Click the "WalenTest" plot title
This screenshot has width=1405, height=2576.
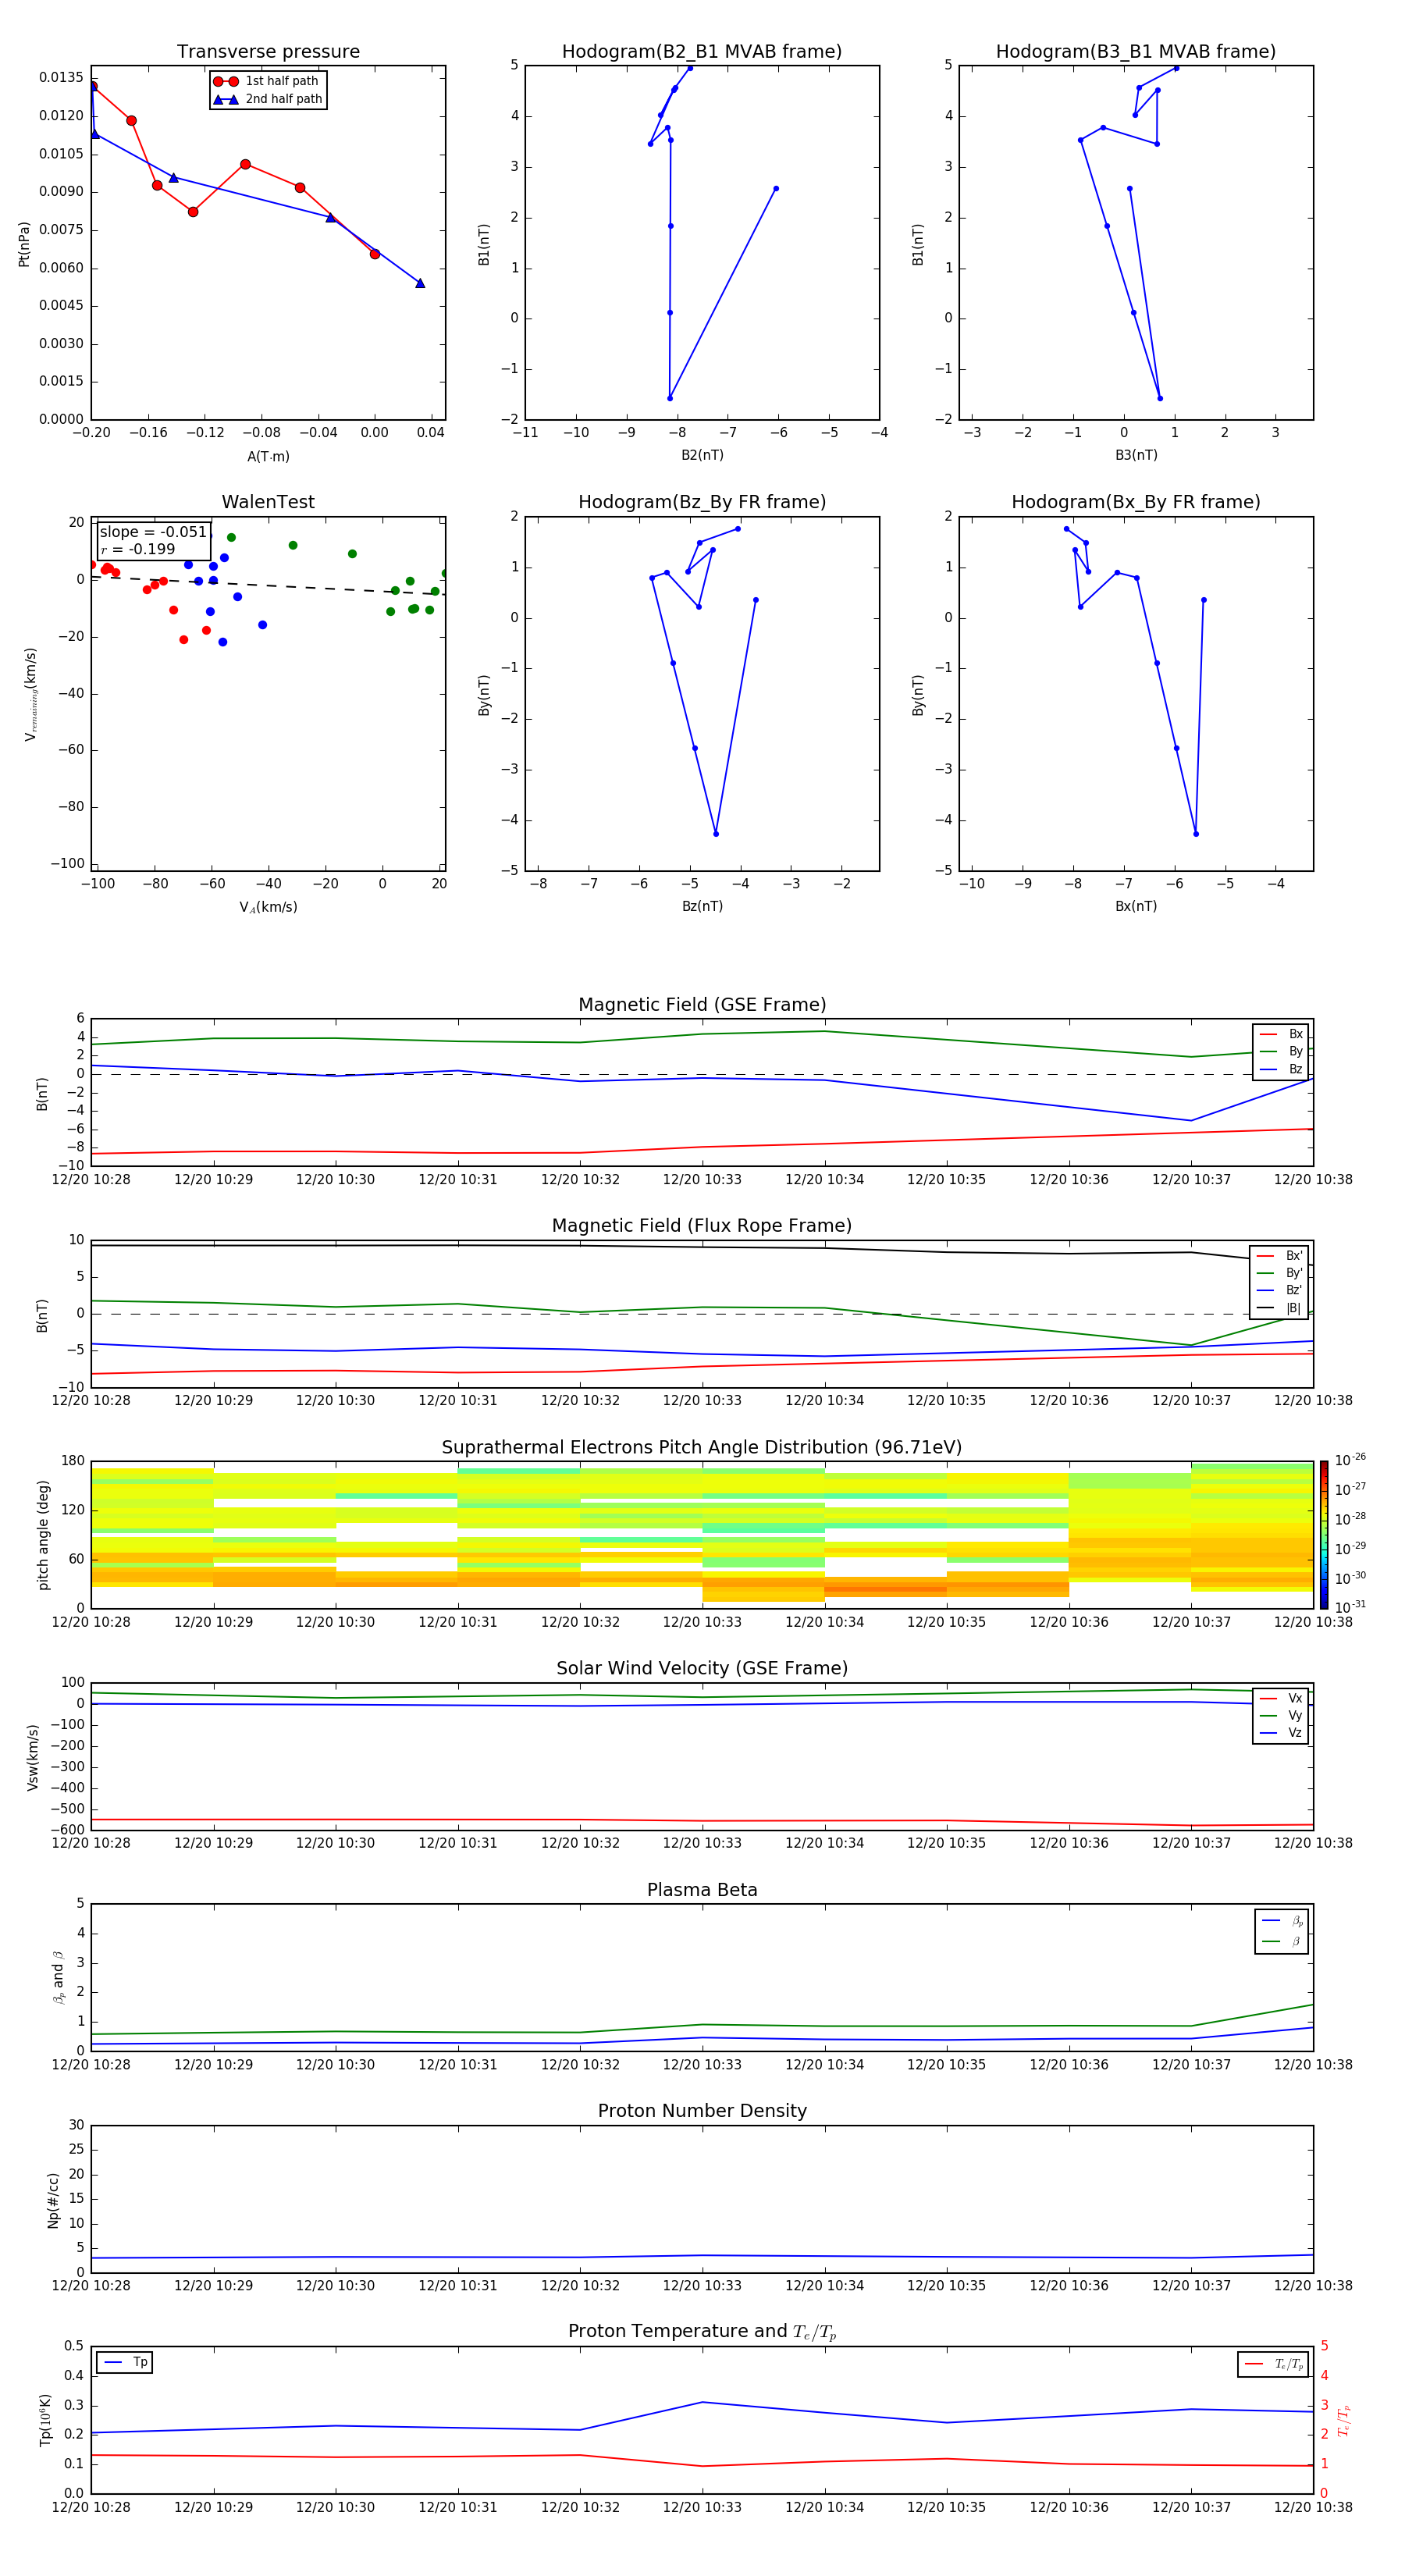tap(268, 502)
